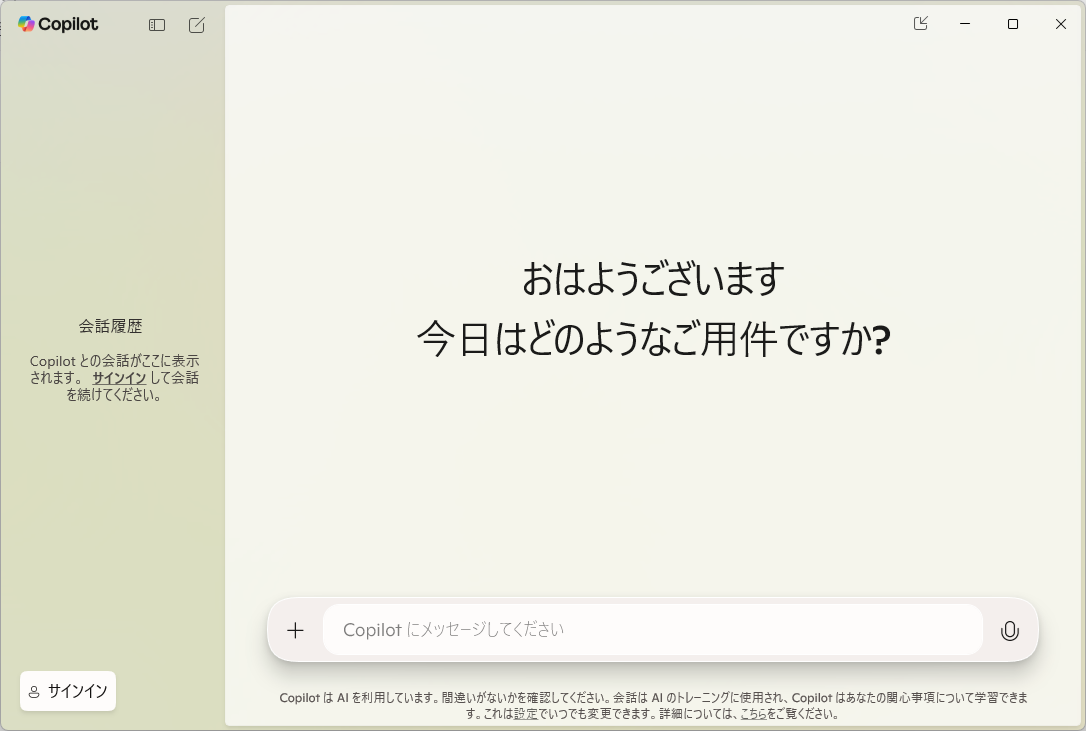The image size is (1086, 731).
Task: Click the underlined サインイン link in sidebar text
Action: (119, 378)
